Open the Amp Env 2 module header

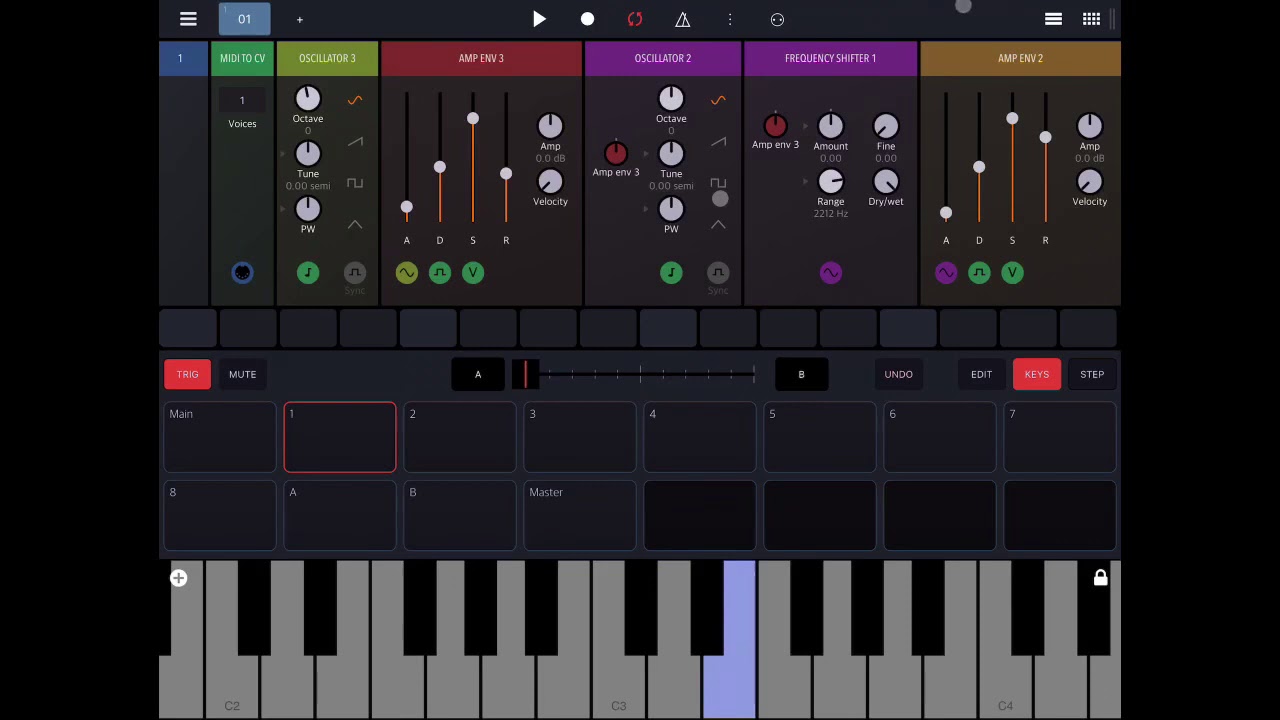coord(1020,58)
